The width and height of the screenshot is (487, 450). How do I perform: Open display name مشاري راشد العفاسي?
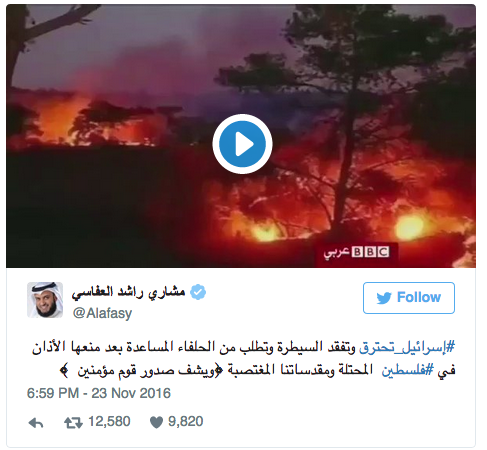click(128, 292)
